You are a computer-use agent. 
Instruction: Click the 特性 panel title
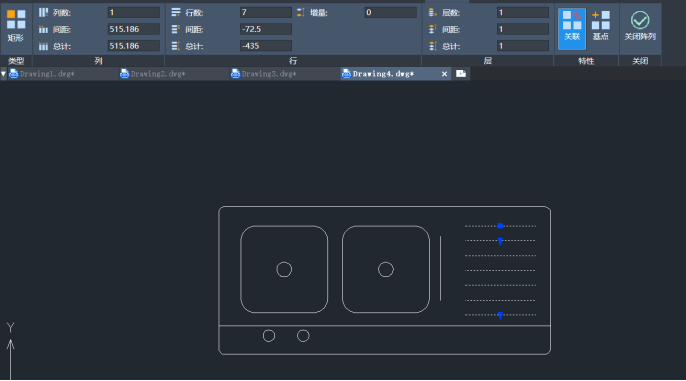[586, 61]
